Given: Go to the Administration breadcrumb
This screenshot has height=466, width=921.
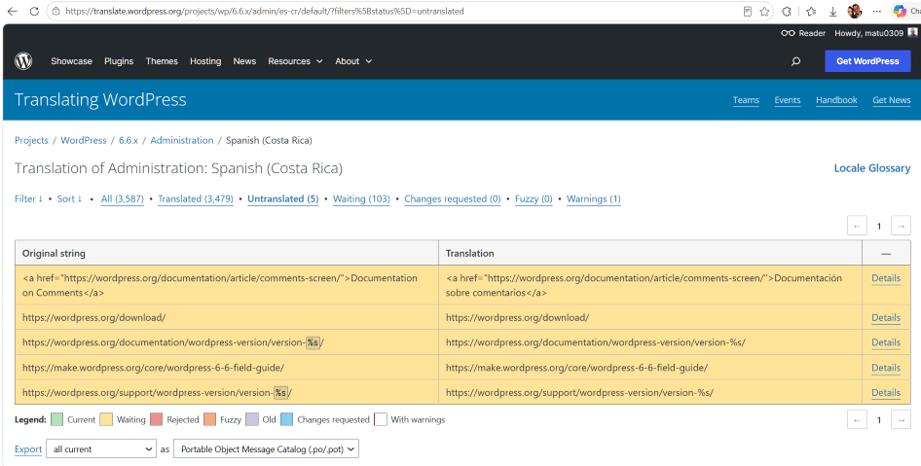Looking at the screenshot, I should tap(182, 140).
